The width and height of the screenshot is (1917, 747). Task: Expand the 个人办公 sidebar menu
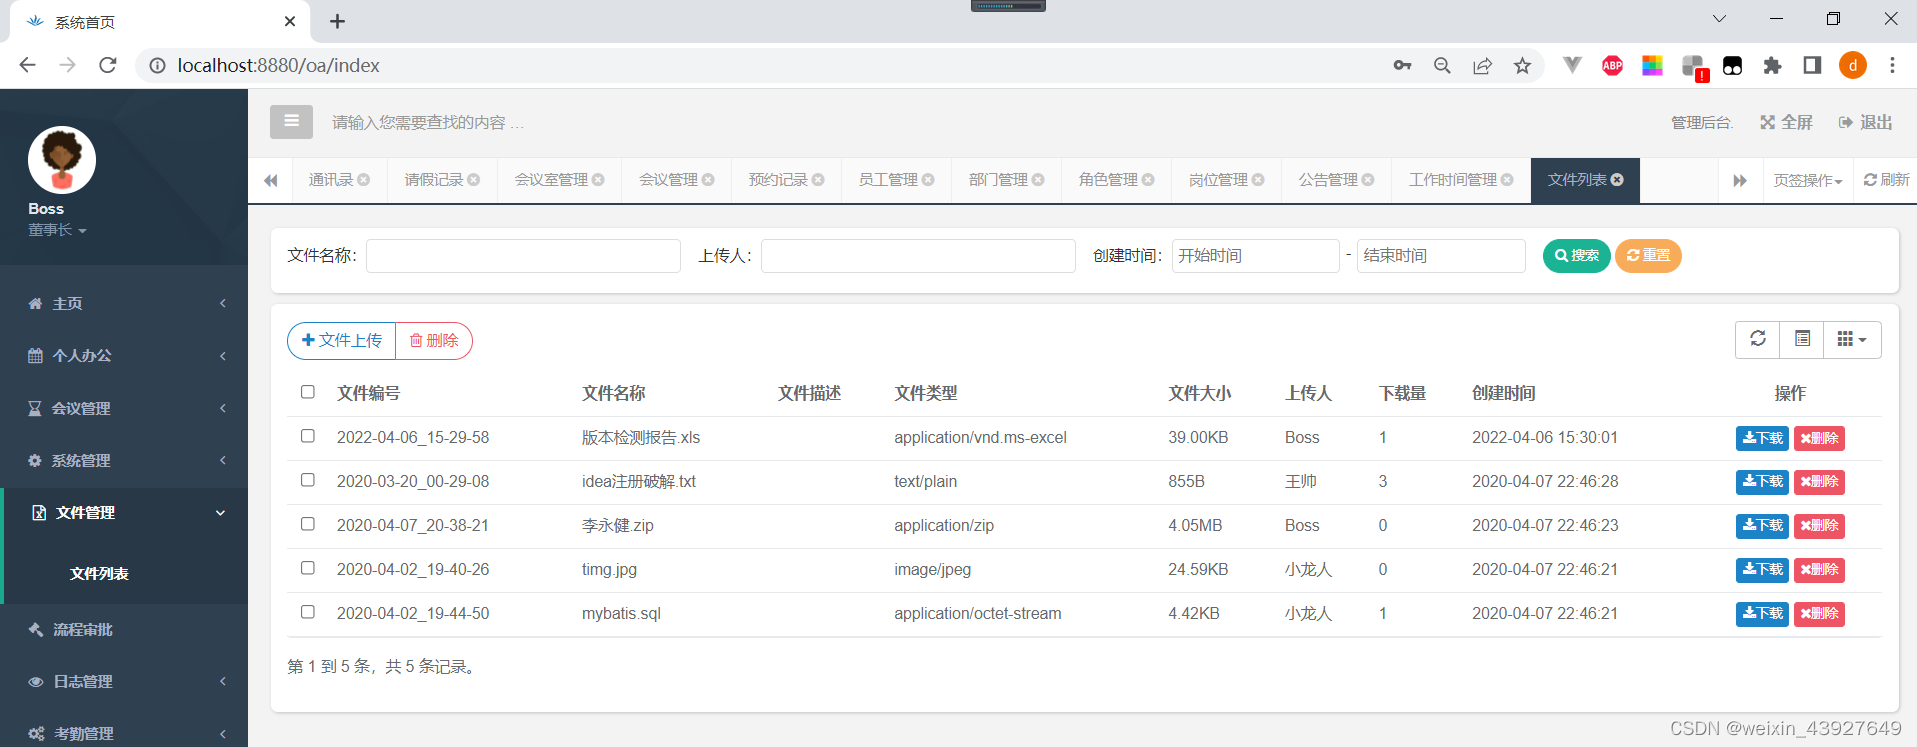coord(124,355)
